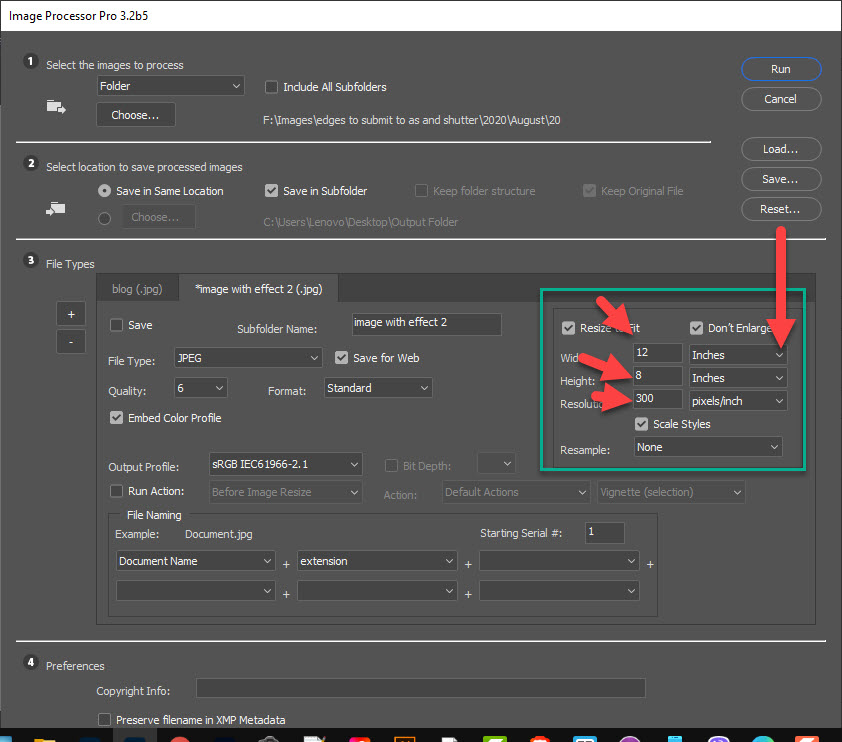Open the Folder source type dropdown
Image resolution: width=842 pixels, height=742 pixels.
point(170,85)
